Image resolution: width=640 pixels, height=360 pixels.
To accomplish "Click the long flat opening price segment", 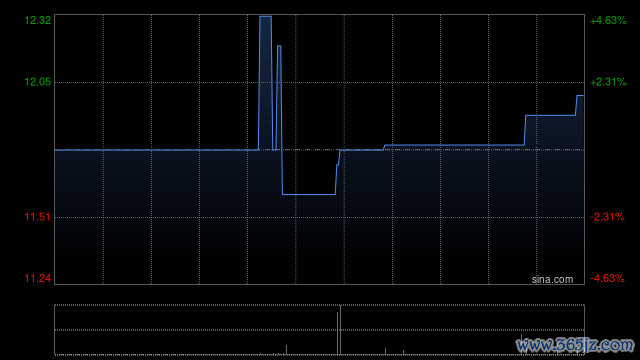I will [156, 150].
